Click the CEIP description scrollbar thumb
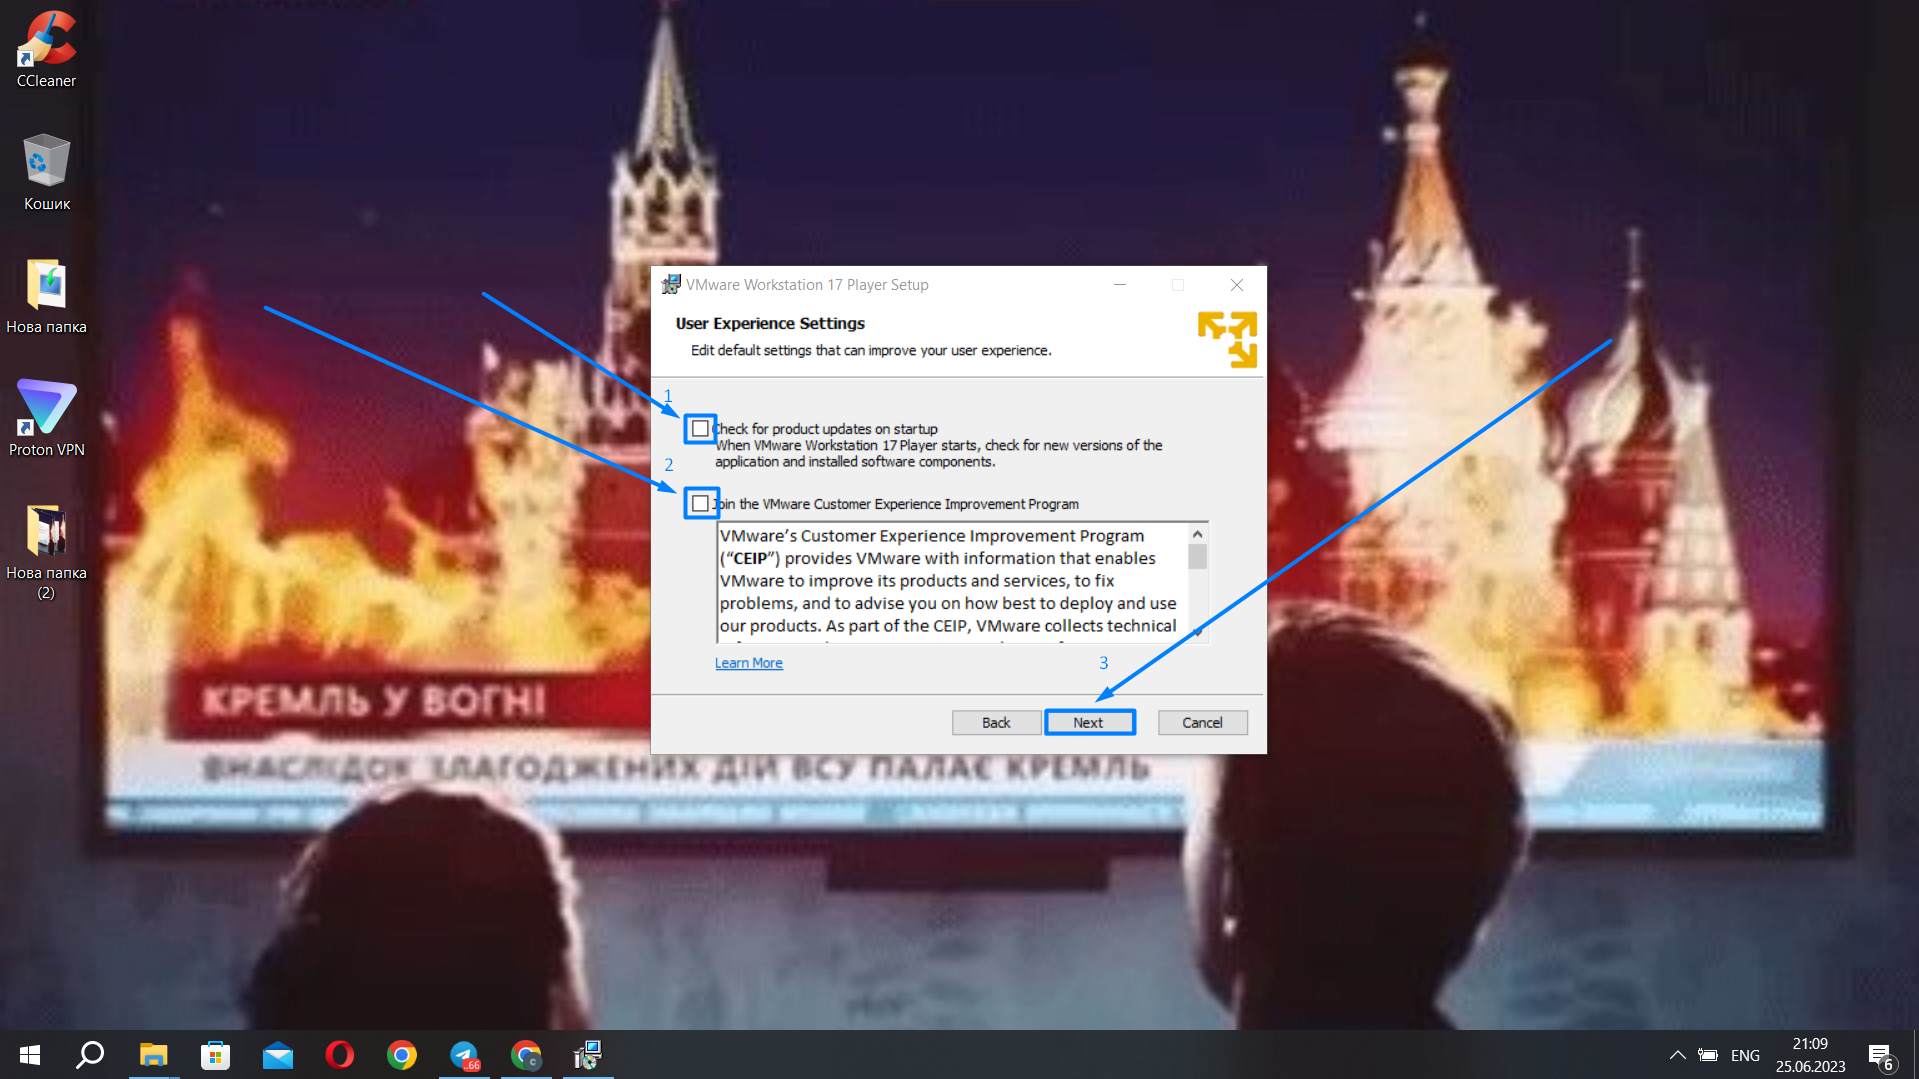The height and width of the screenshot is (1079, 1919). click(1197, 556)
